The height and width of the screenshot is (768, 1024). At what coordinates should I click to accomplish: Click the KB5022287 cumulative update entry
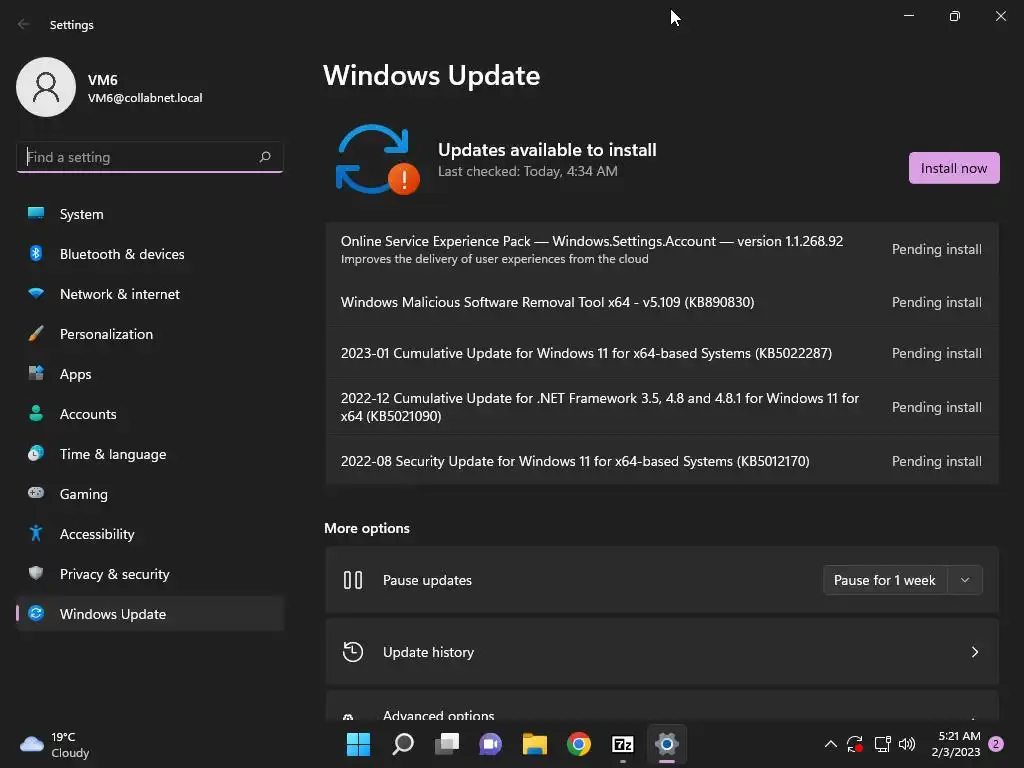pos(662,353)
